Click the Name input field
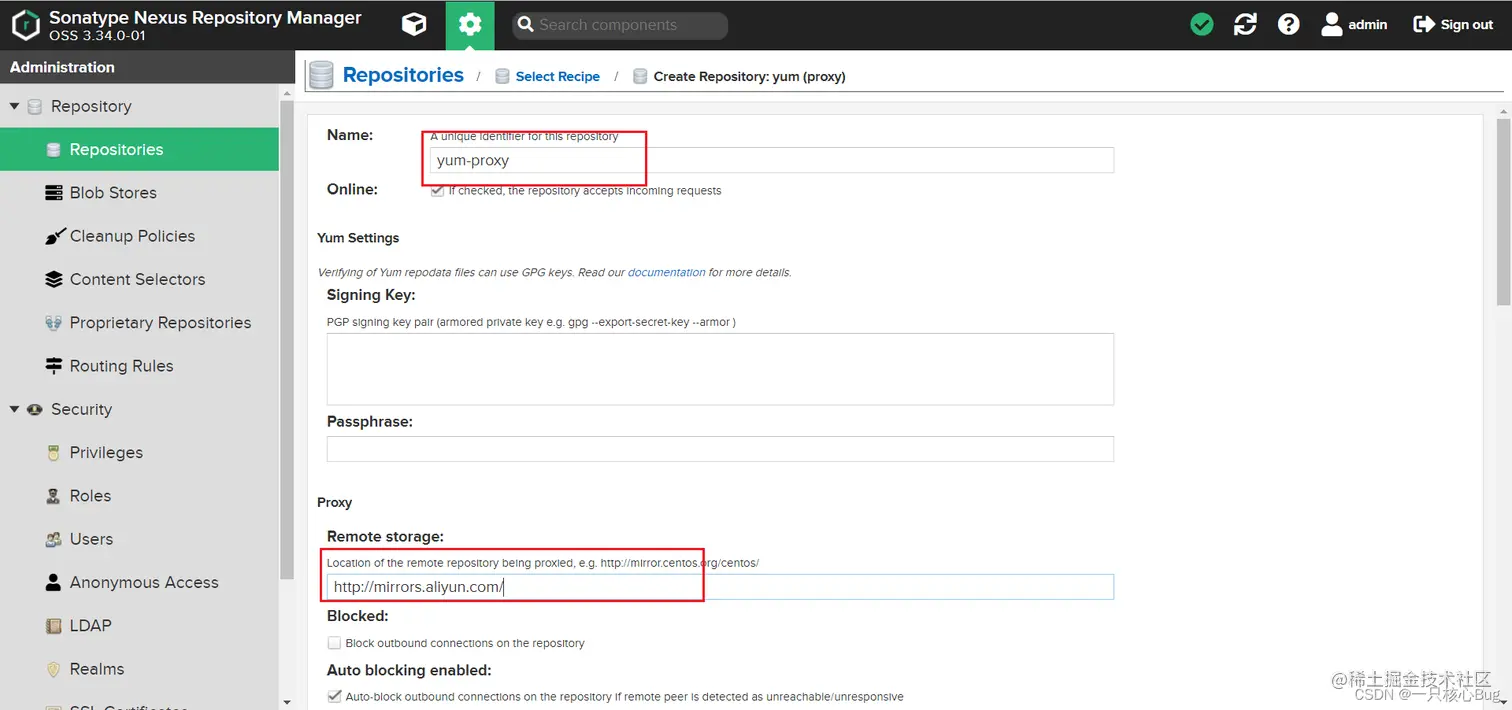 772,160
